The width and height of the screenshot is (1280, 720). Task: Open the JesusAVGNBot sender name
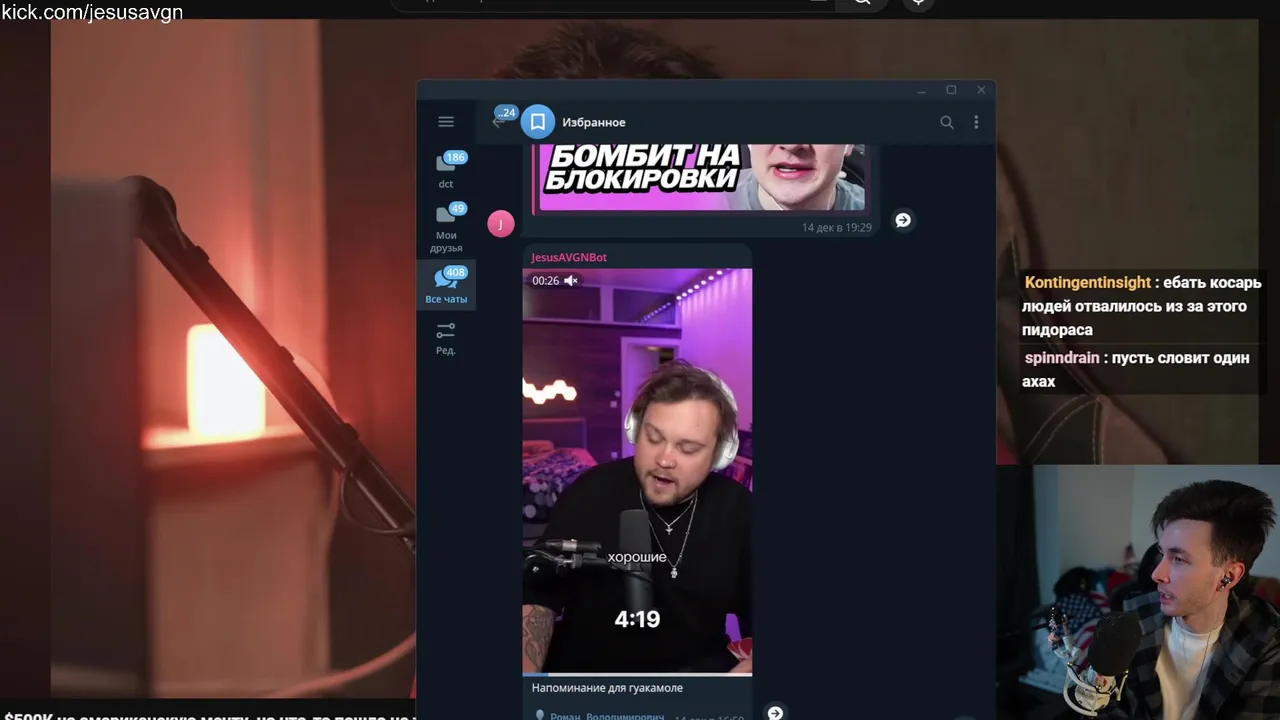pos(569,257)
